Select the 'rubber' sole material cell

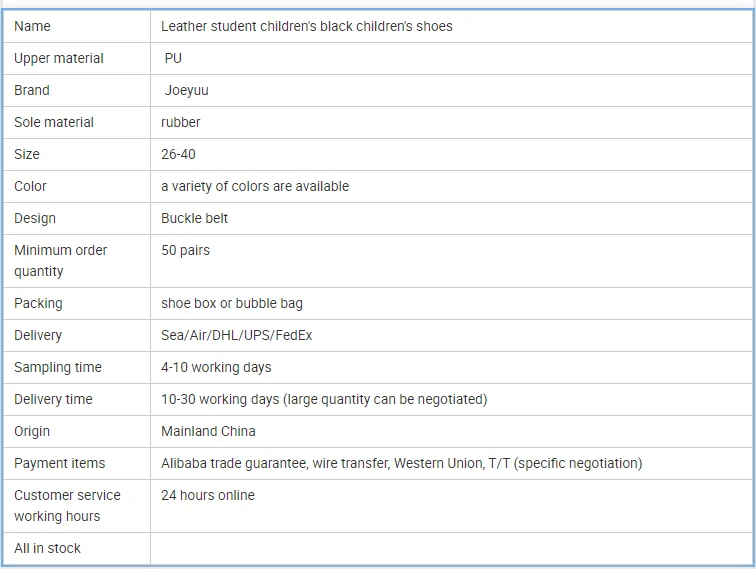coord(180,122)
